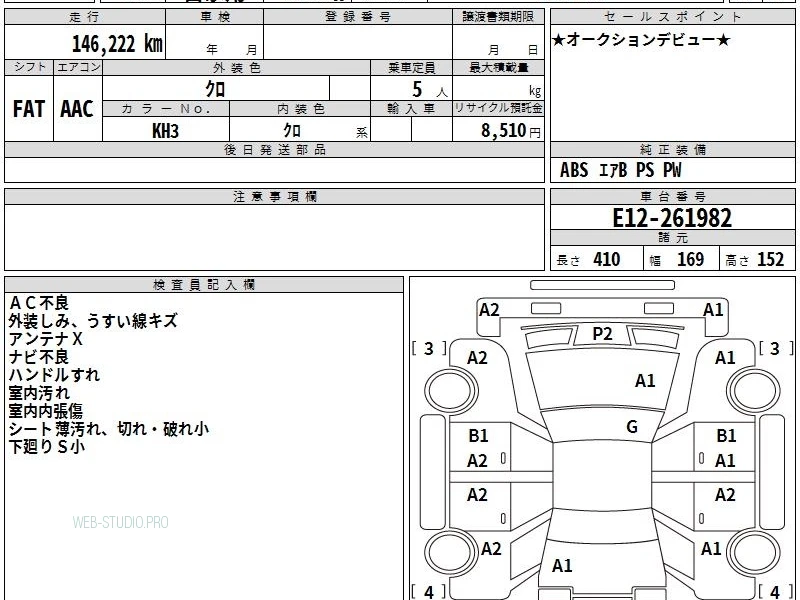Click the 純正装備 section header

tap(672, 149)
